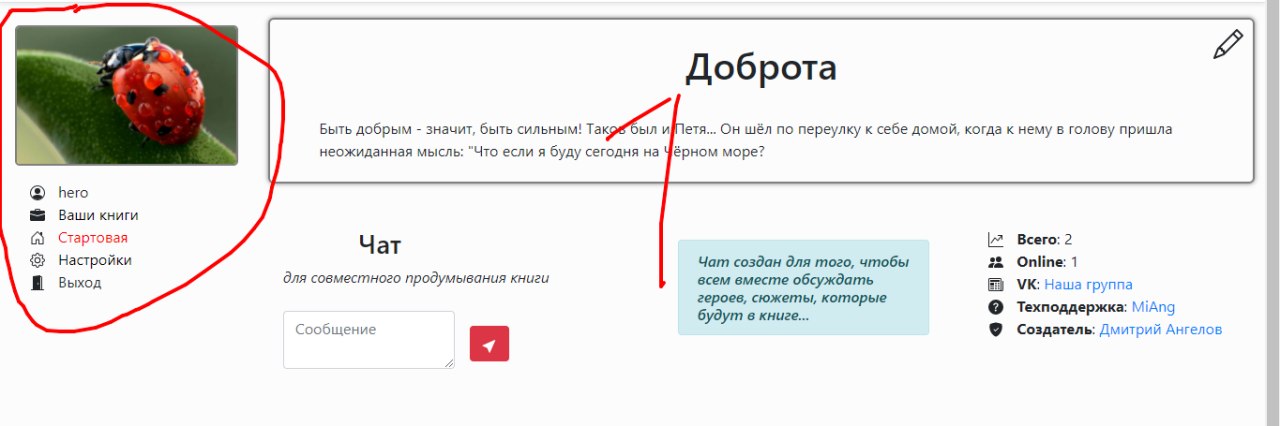Click the house icon beside Стартовая

coord(38,238)
